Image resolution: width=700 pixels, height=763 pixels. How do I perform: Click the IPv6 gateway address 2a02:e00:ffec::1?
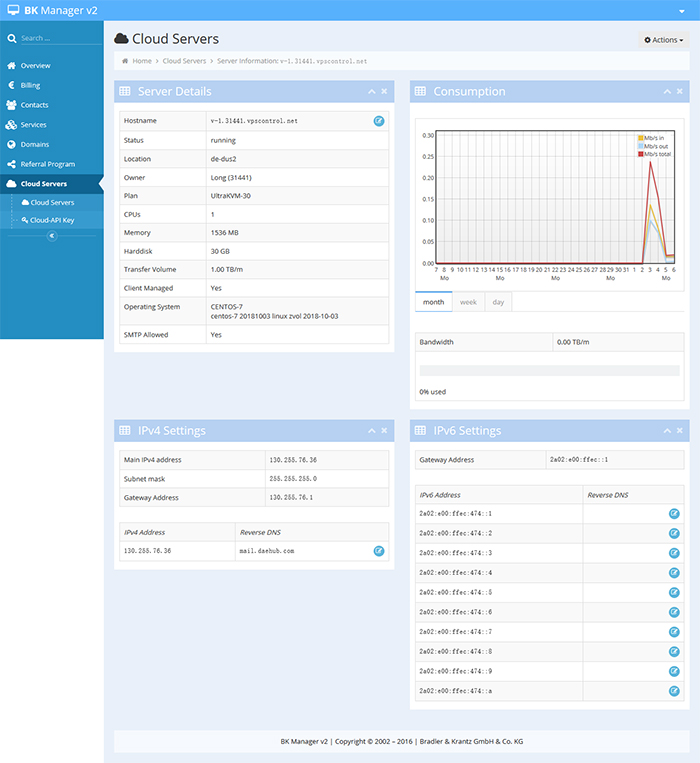point(579,460)
